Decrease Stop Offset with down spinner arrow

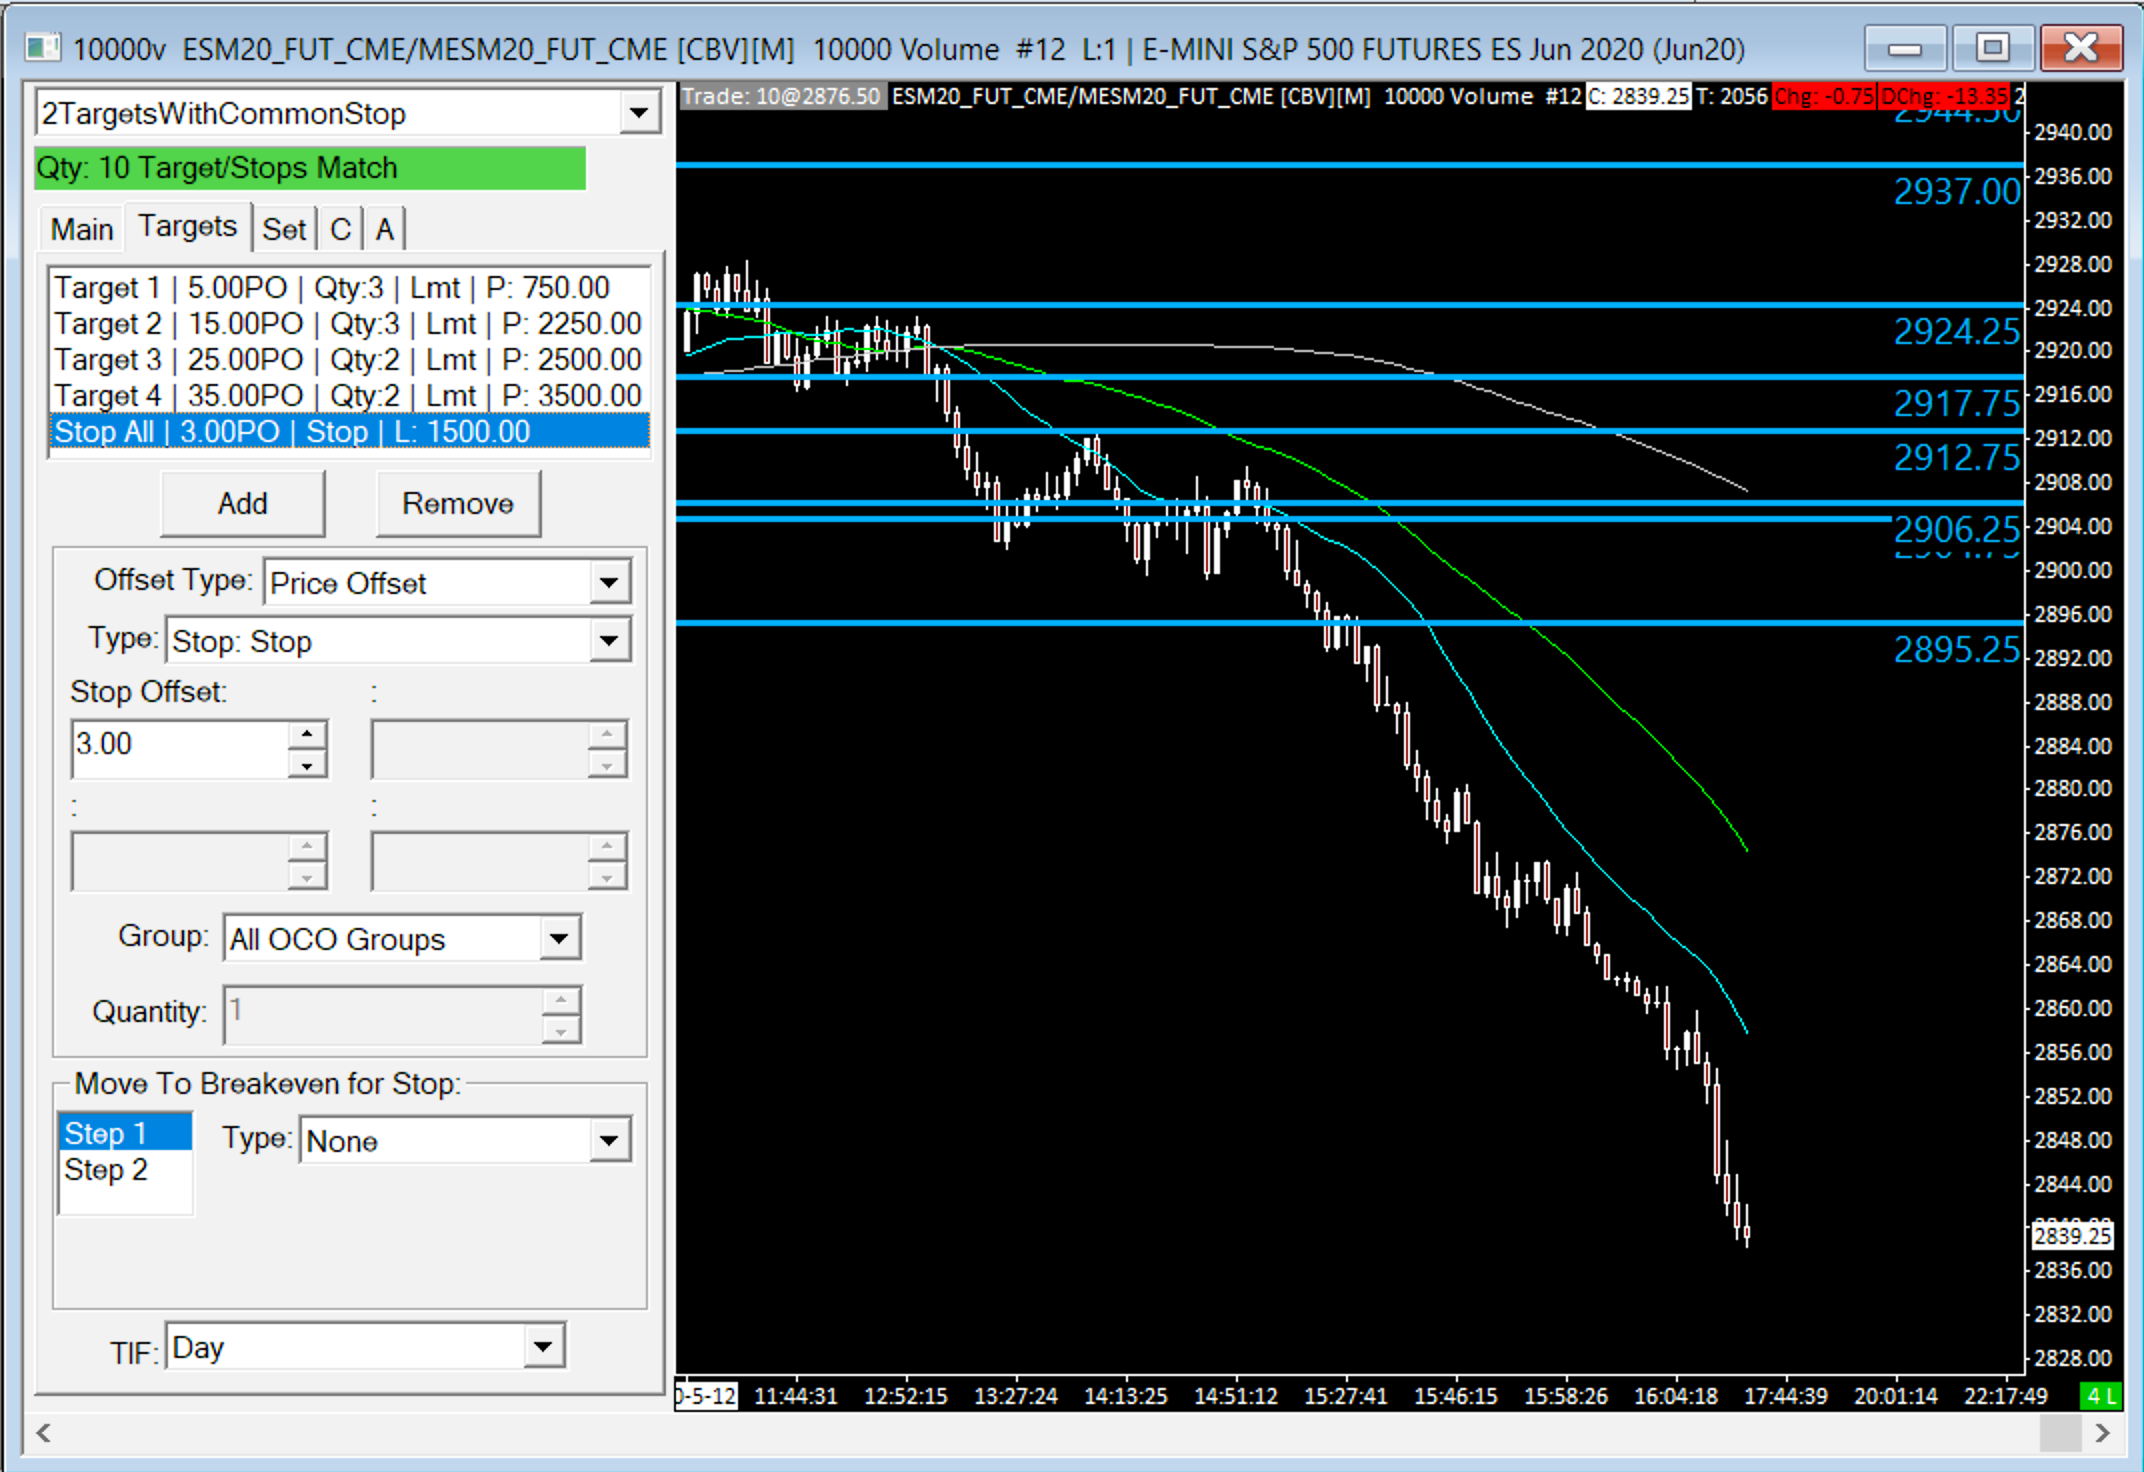pos(307,766)
